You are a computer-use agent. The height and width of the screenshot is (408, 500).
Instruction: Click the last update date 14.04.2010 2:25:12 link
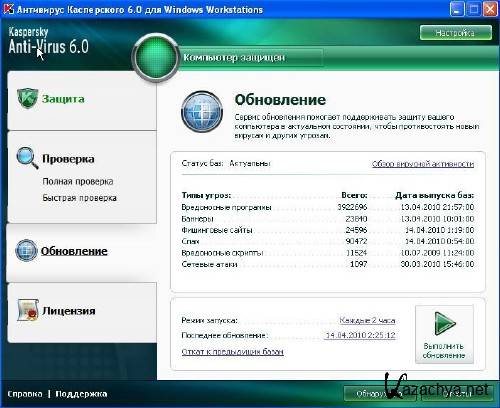point(360,335)
